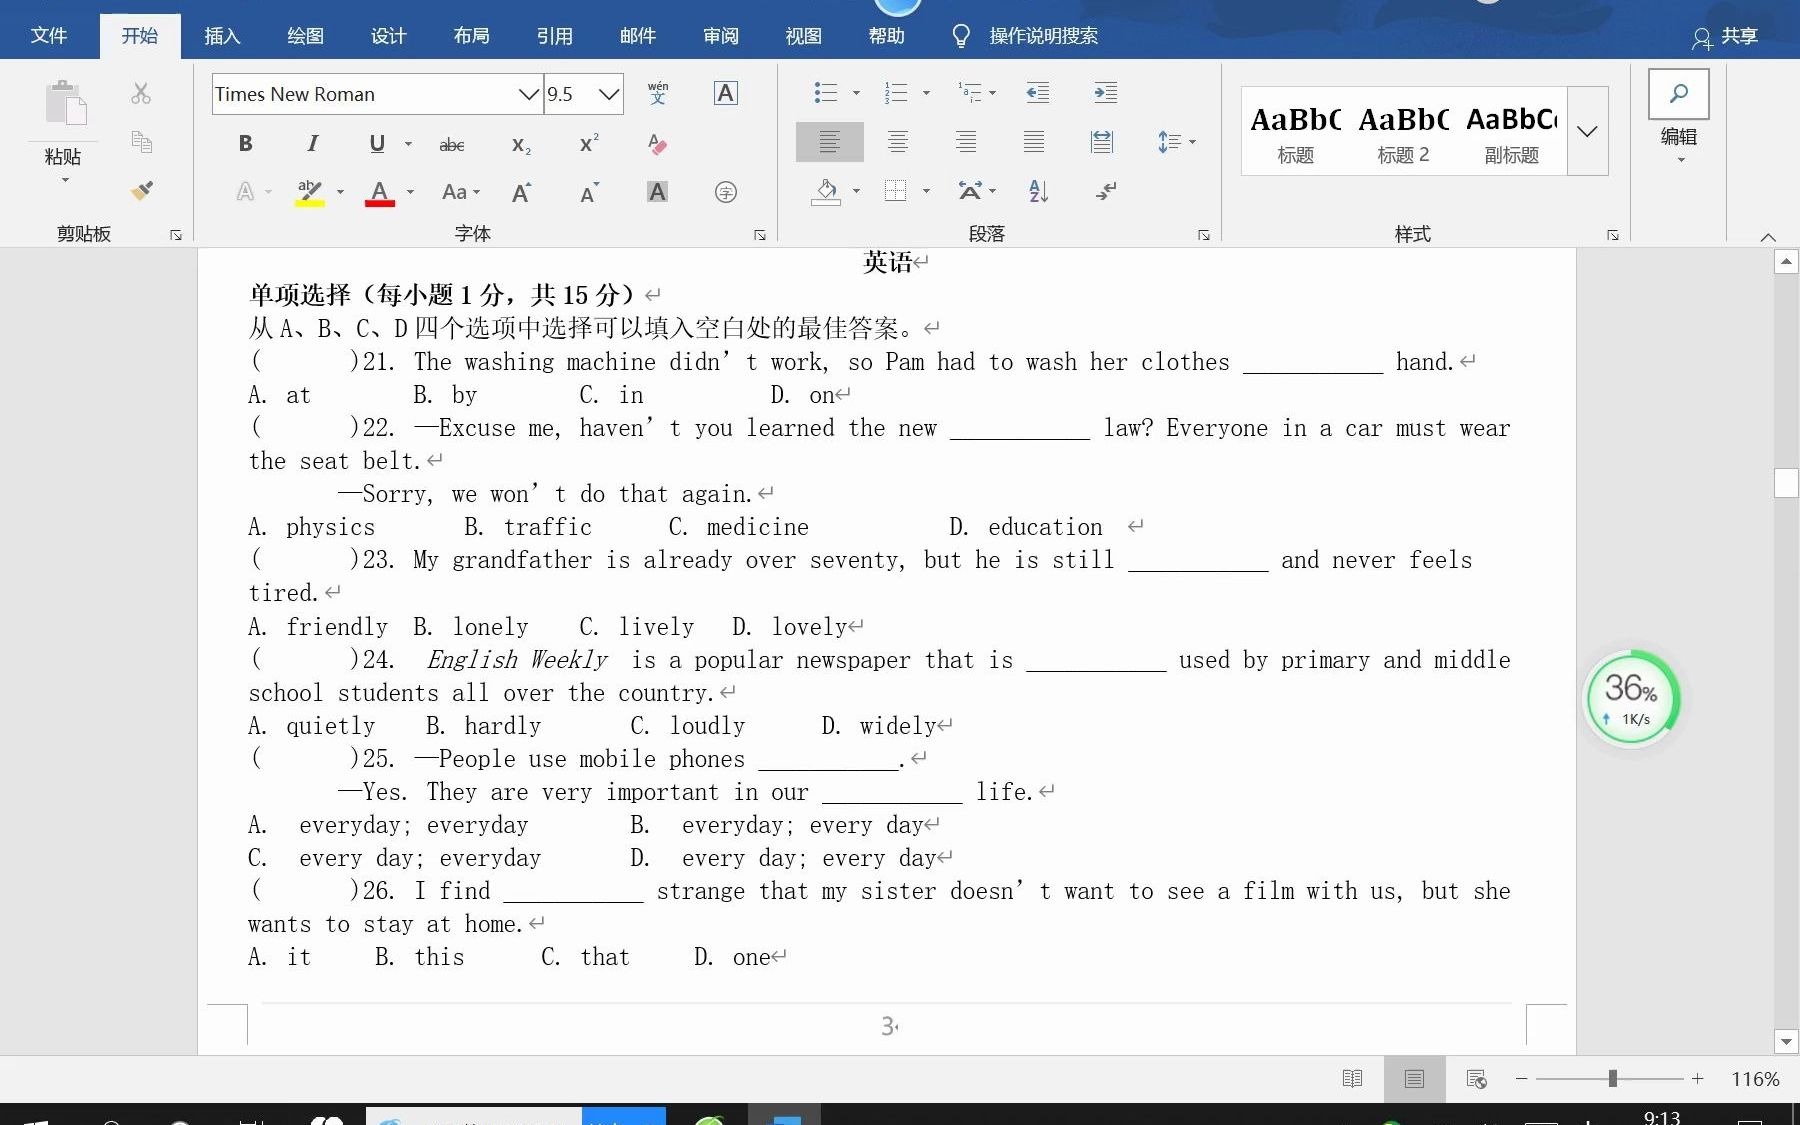Open the 文件 tab
The height and width of the screenshot is (1125, 1800).
49,36
